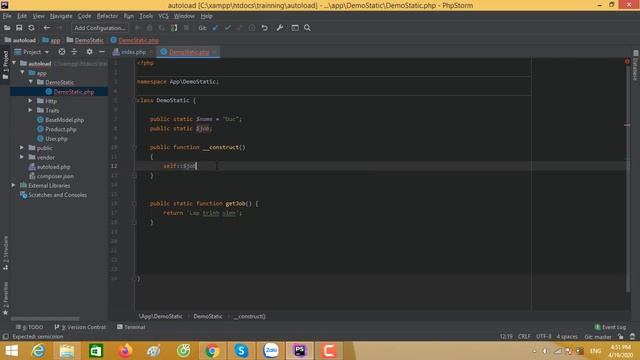Click the Git: master branch widget
640x360 pixels.
click(598, 337)
